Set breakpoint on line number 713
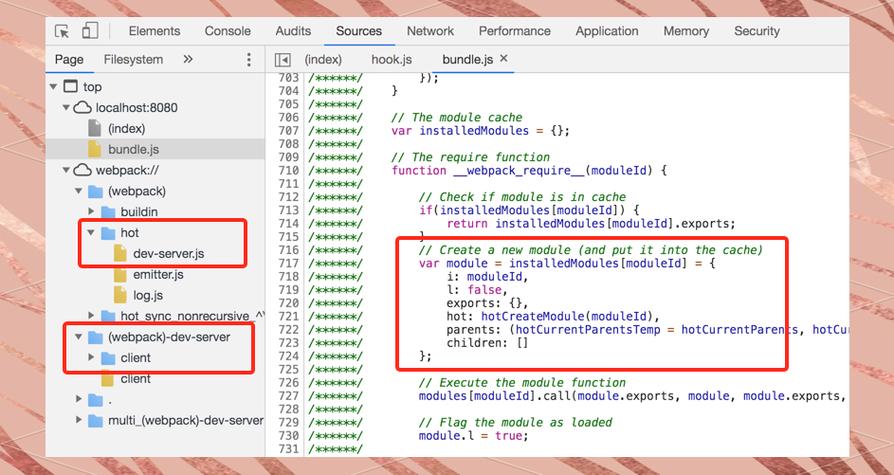This screenshot has height=475, width=894. [288, 210]
